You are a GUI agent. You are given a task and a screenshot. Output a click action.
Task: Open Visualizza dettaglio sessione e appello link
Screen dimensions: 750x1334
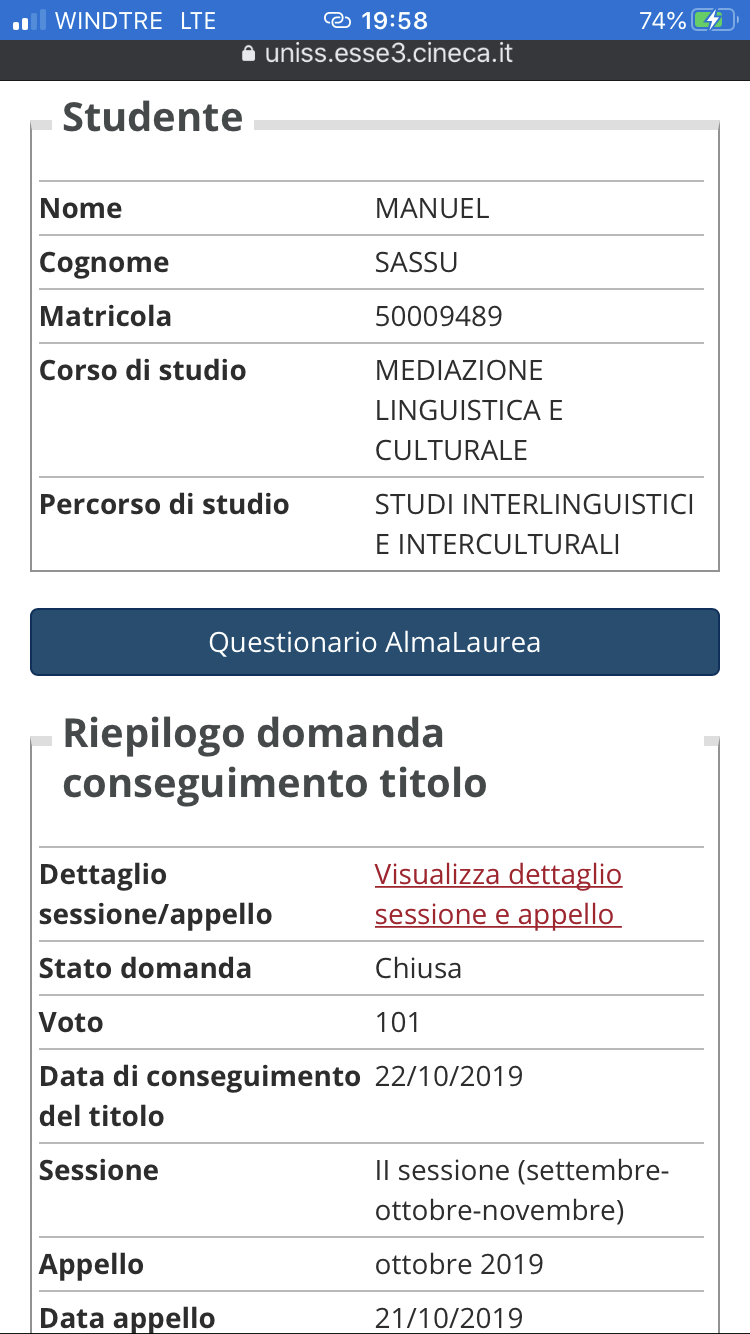(x=498, y=894)
